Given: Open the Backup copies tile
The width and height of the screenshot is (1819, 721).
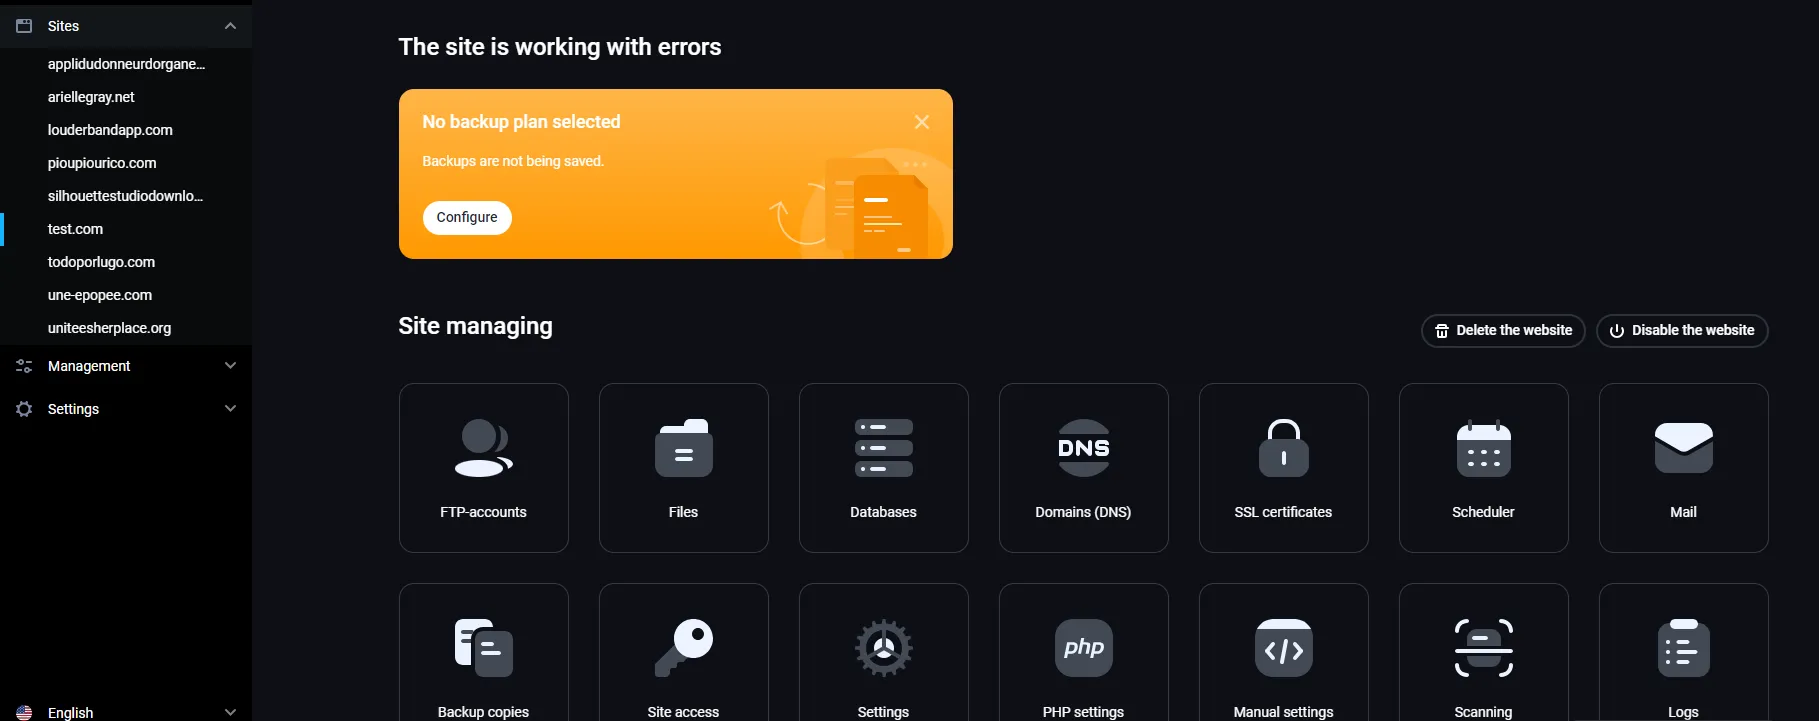Looking at the screenshot, I should coord(483,653).
